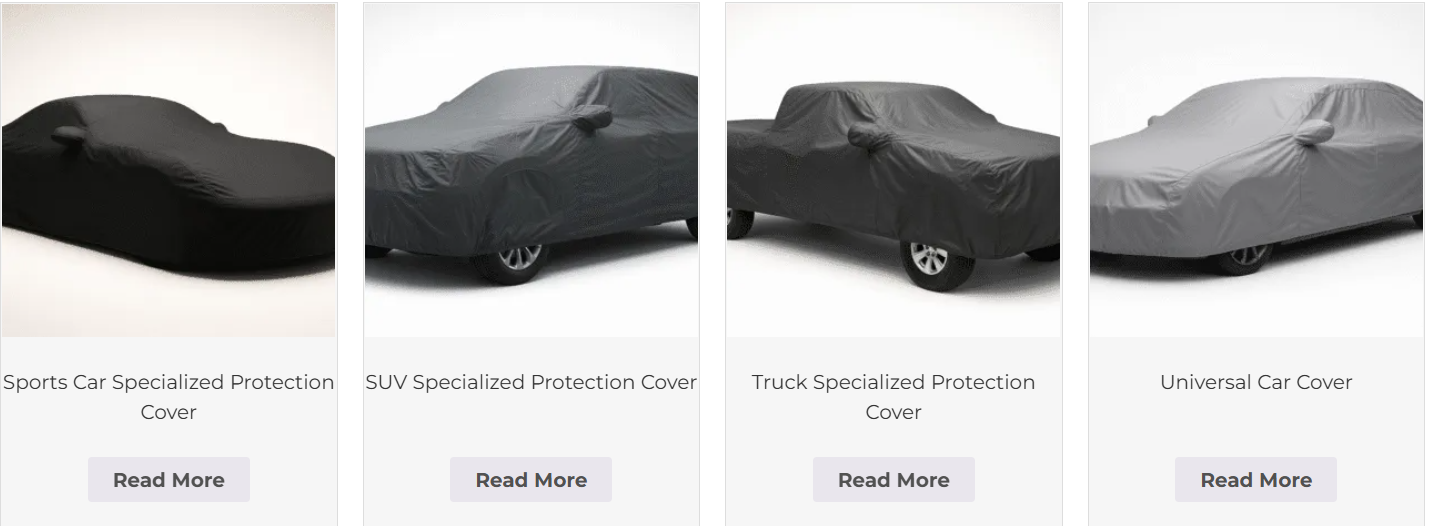
Task: Select the dark gray SUV cover photo
Action: pyautogui.click(x=531, y=170)
